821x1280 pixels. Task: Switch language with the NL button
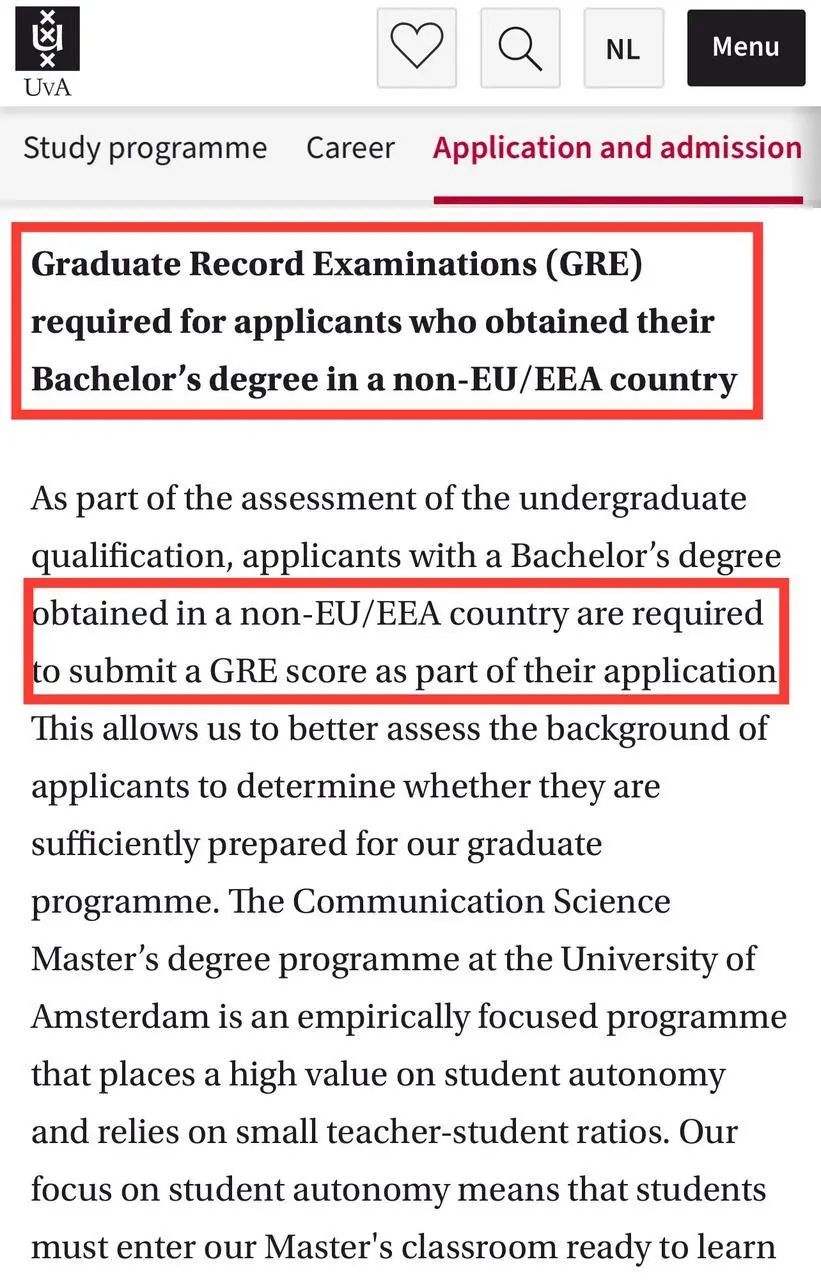point(623,48)
